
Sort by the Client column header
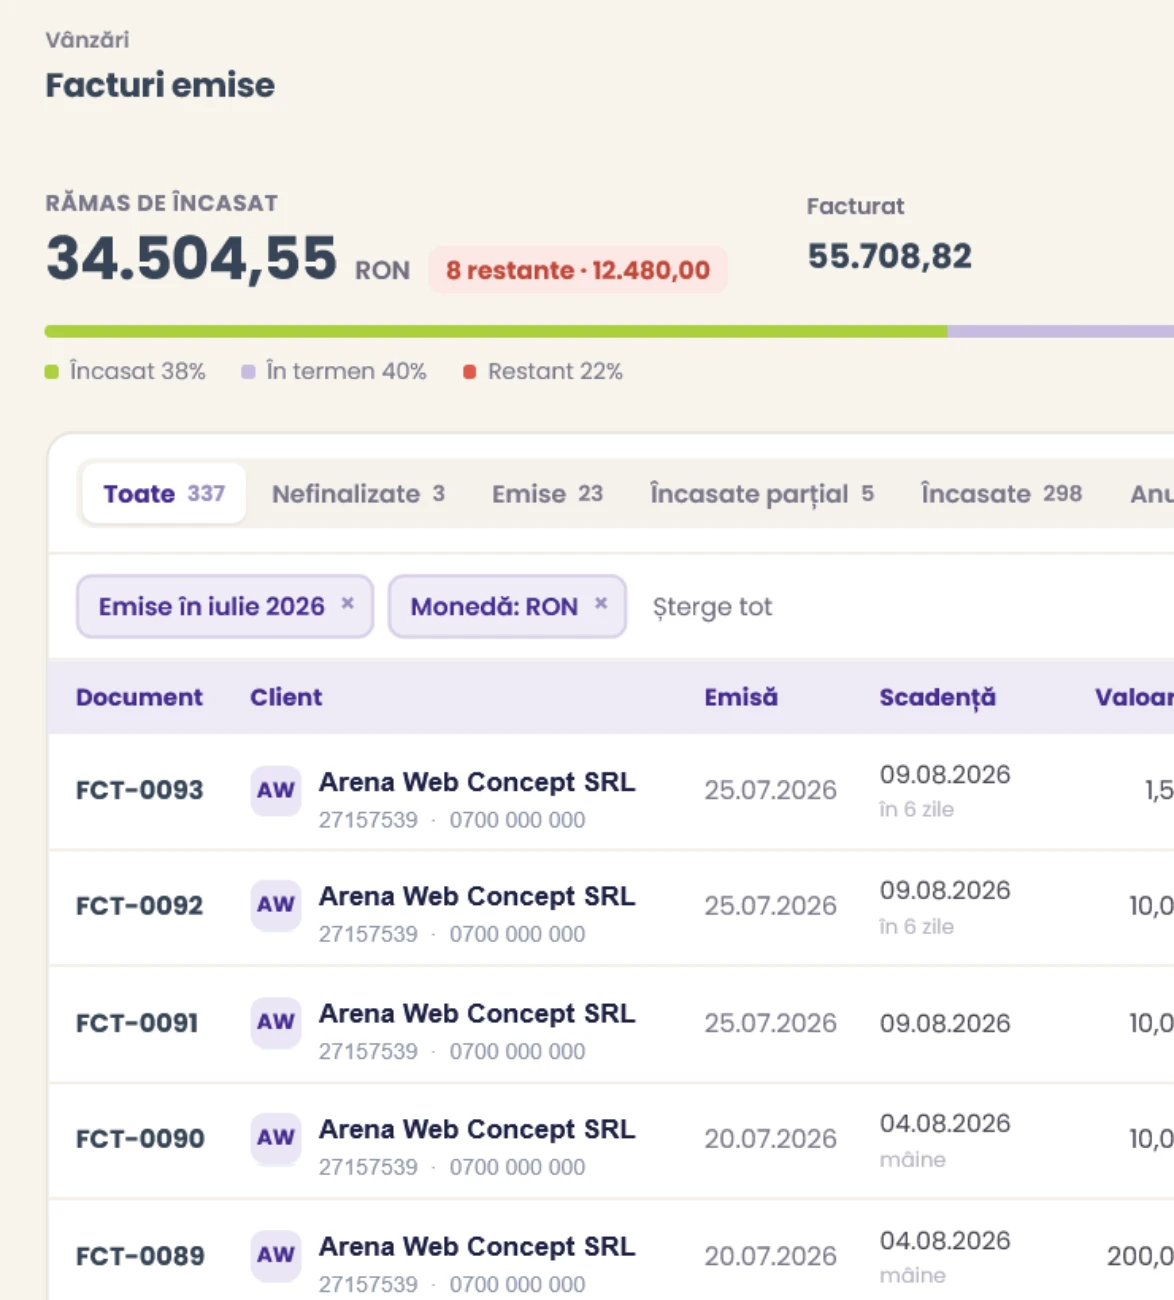click(286, 697)
